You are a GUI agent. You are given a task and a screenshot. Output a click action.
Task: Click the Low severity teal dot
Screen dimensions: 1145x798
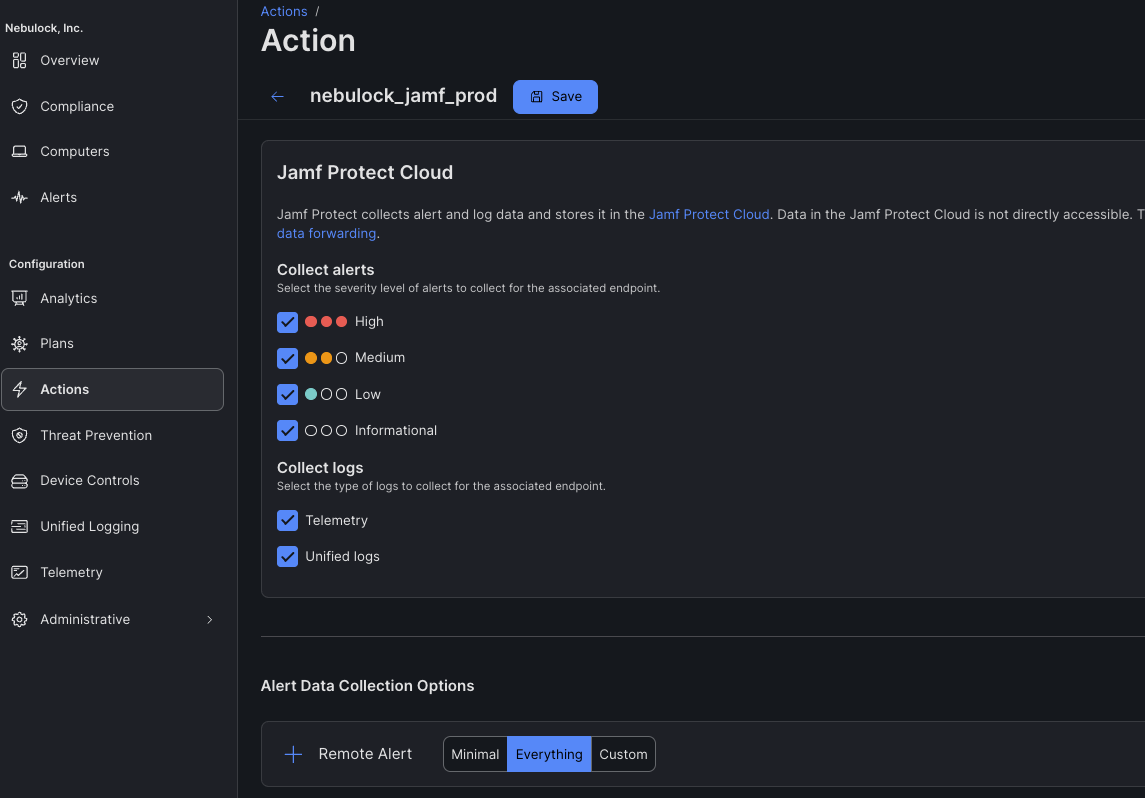[x=311, y=395]
